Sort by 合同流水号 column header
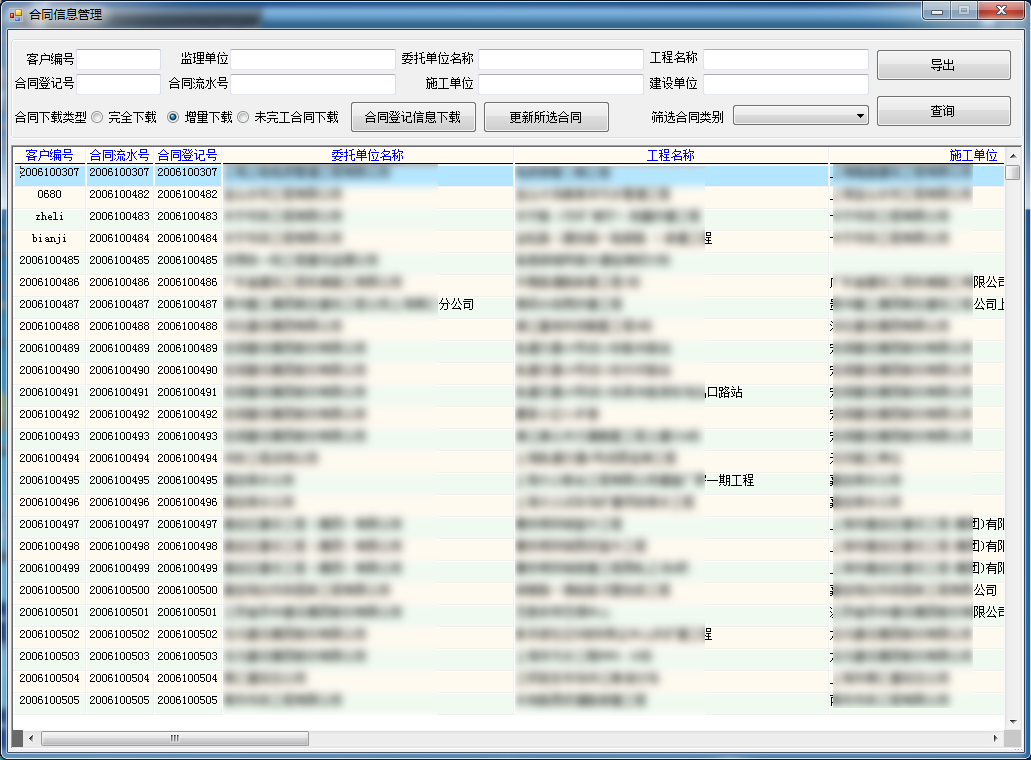Image resolution: width=1031 pixels, height=760 pixels. (x=119, y=155)
